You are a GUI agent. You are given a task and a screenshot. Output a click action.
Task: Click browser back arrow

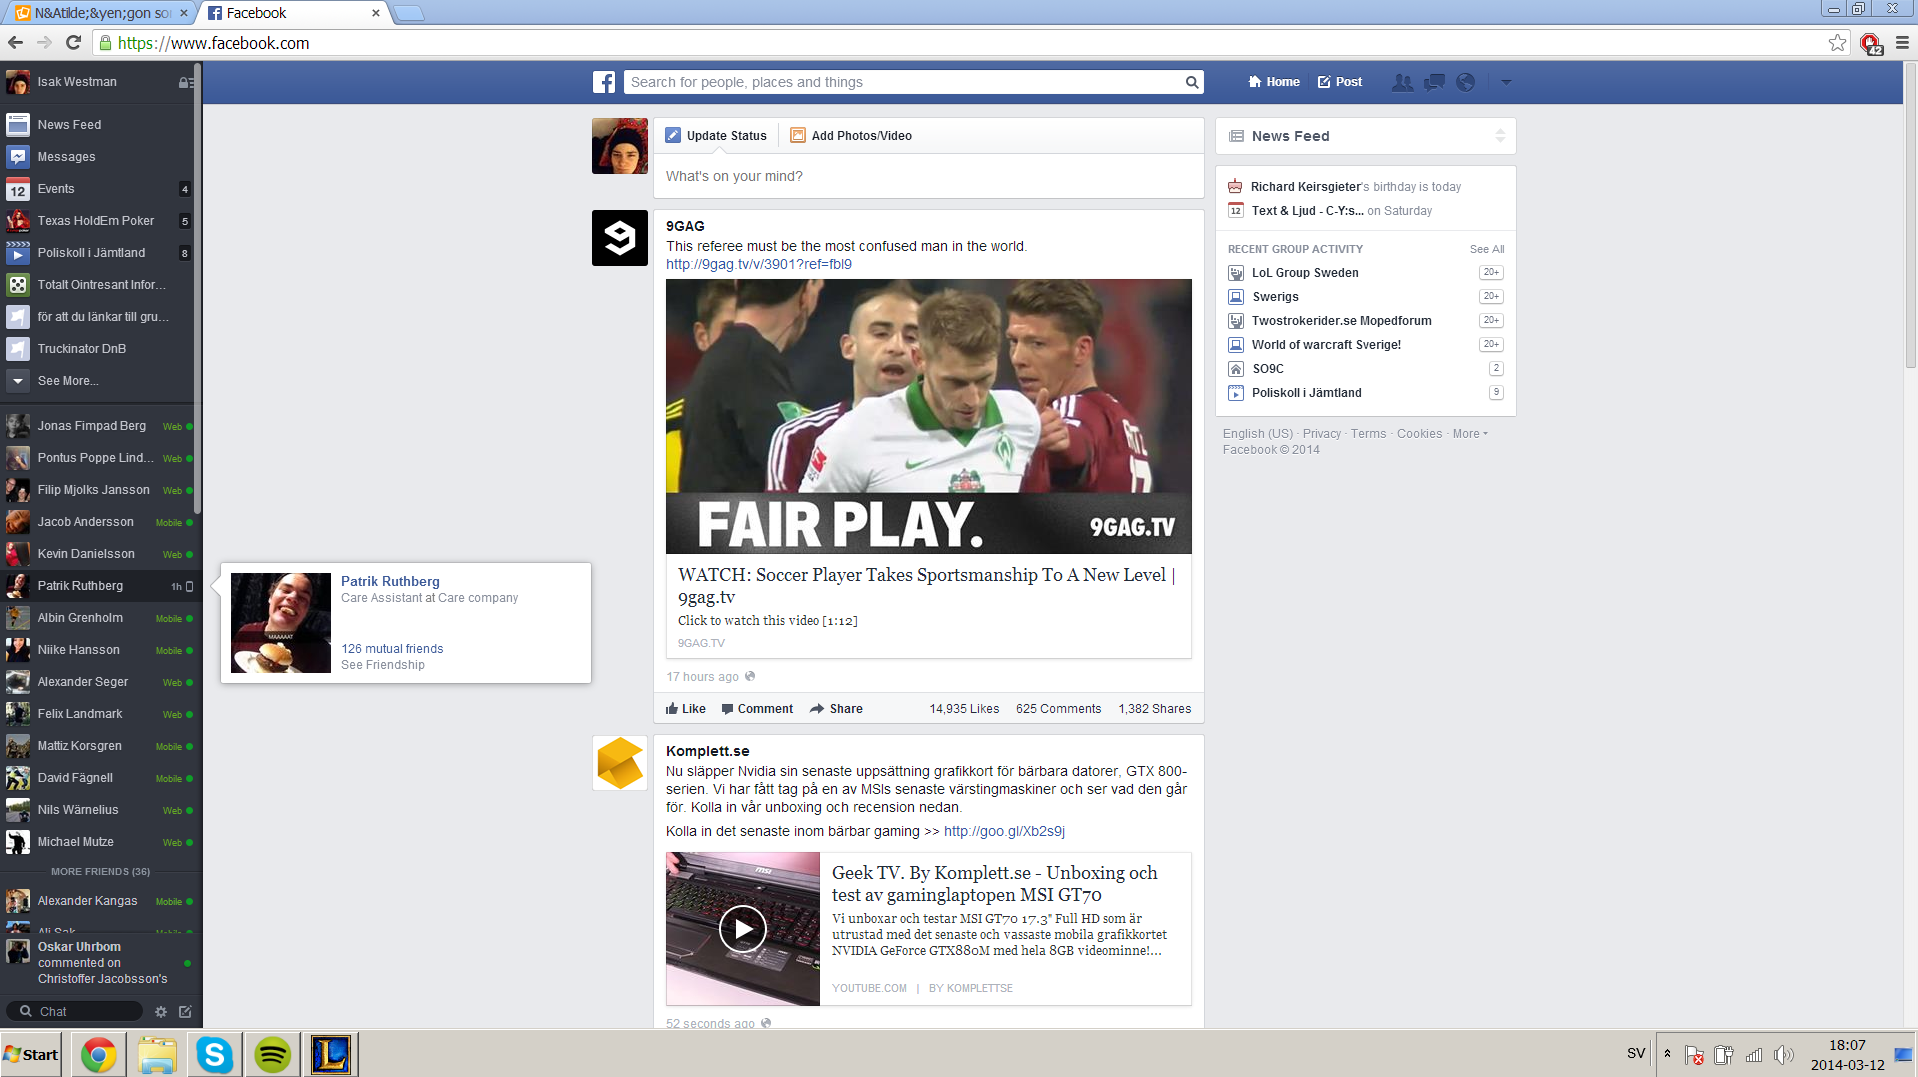(x=15, y=43)
